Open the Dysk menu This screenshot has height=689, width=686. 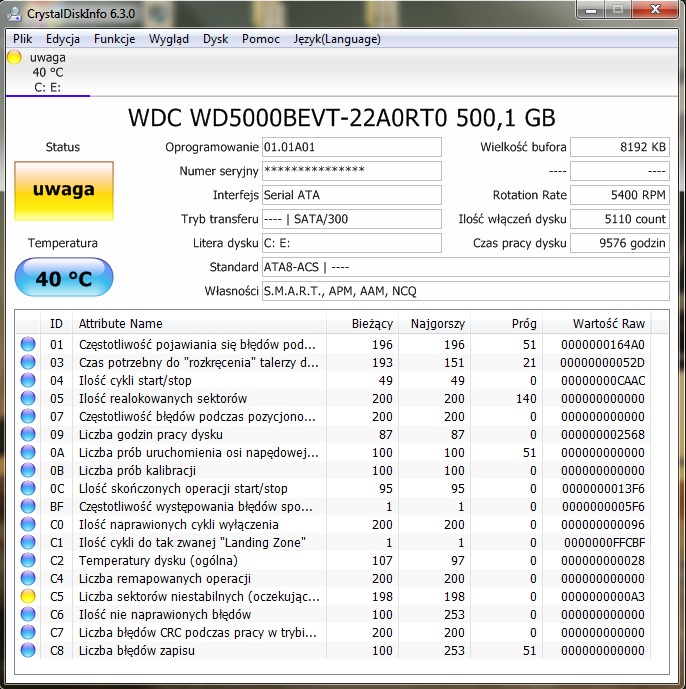215,39
